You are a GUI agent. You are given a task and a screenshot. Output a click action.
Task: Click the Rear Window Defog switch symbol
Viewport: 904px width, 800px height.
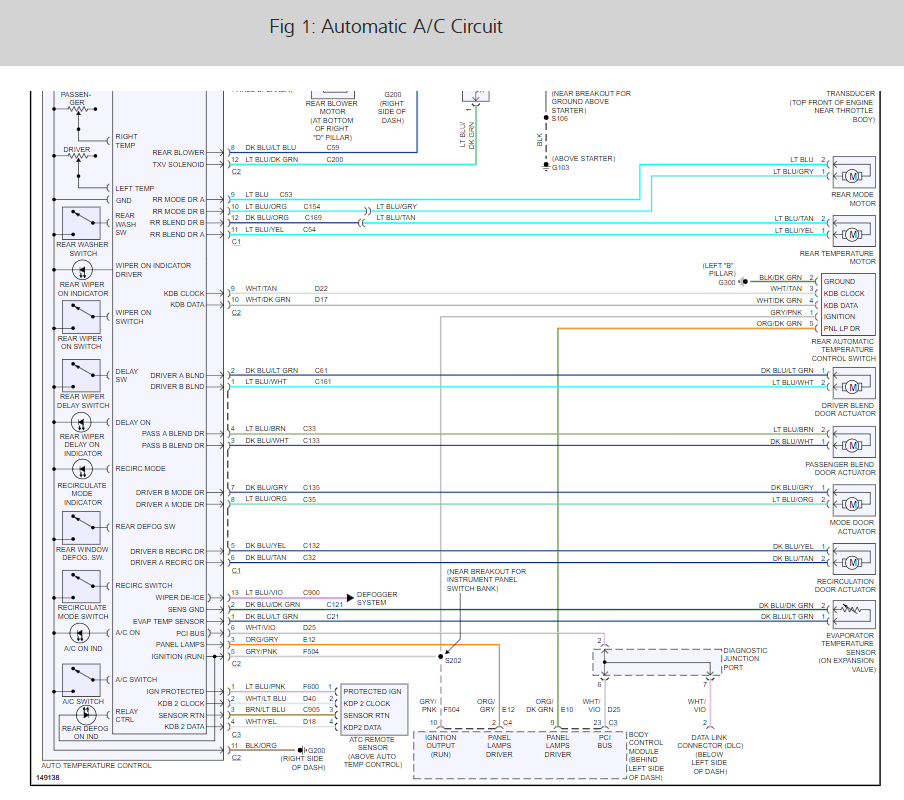(x=83, y=527)
